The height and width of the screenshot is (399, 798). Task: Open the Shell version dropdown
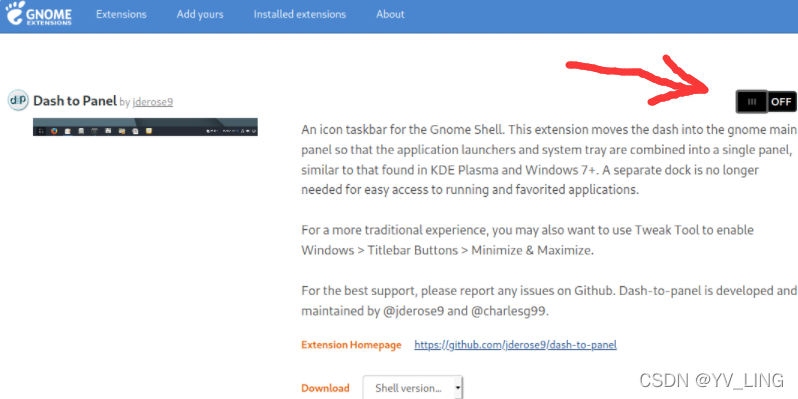coord(413,388)
